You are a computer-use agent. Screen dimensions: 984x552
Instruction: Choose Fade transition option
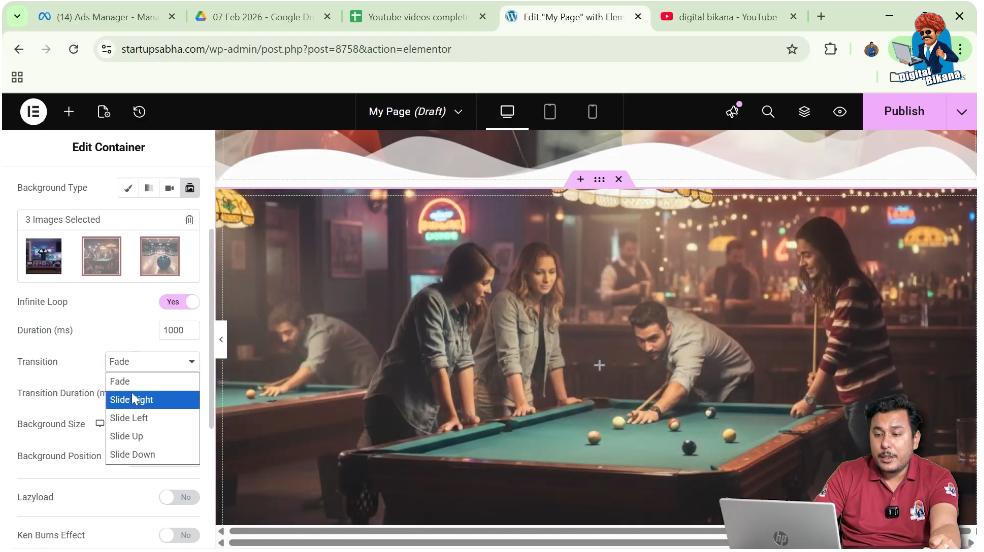pyautogui.click(x=152, y=381)
